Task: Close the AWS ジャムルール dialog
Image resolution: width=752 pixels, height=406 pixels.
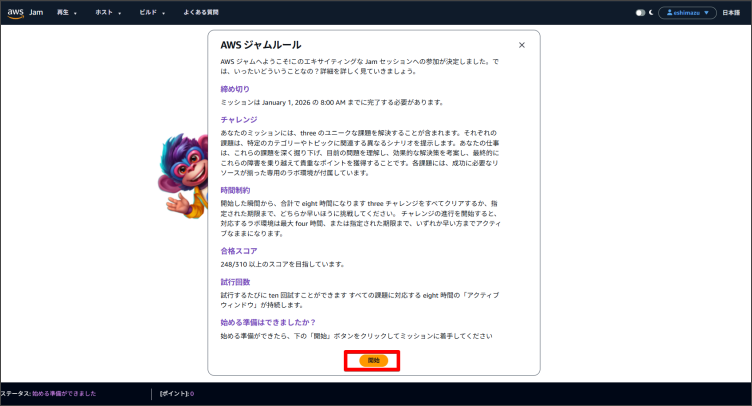Action: pyautogui.click(x=521, y=45)
